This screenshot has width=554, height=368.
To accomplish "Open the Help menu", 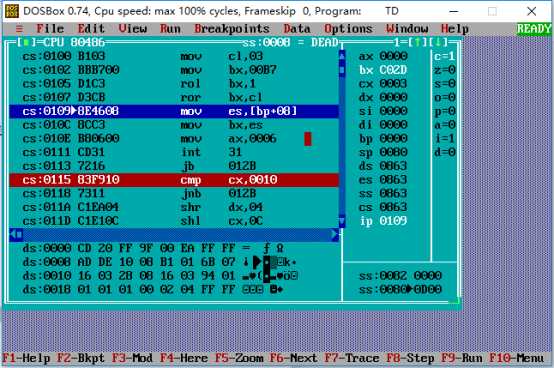I will pos(455,29).
